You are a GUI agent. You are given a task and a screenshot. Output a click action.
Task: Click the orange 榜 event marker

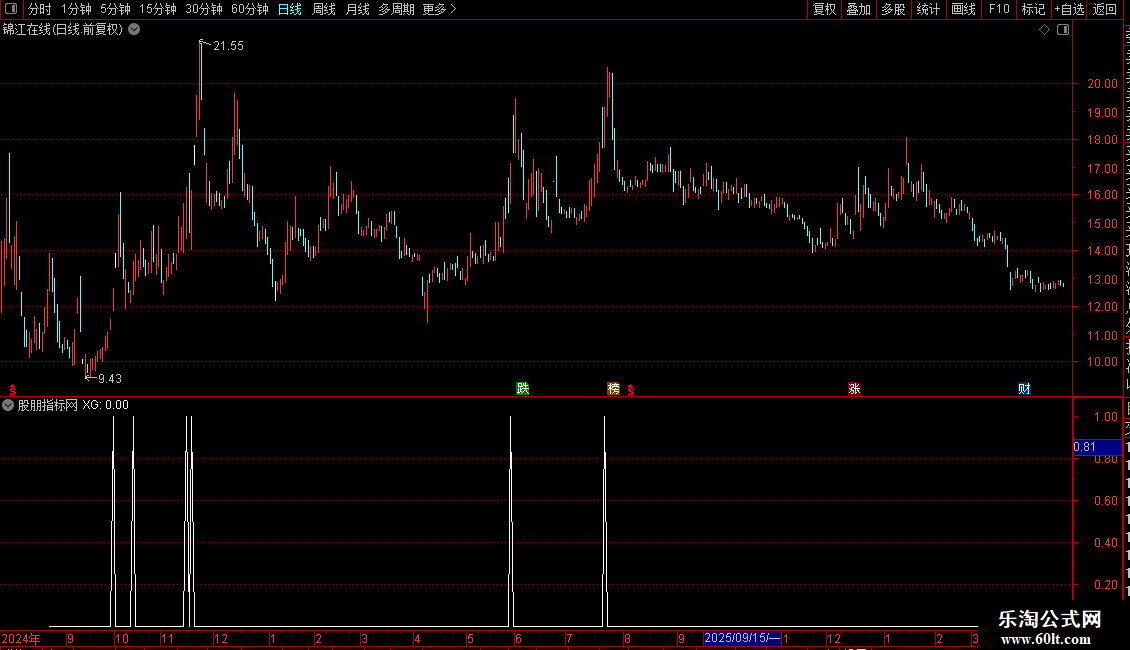613,388
